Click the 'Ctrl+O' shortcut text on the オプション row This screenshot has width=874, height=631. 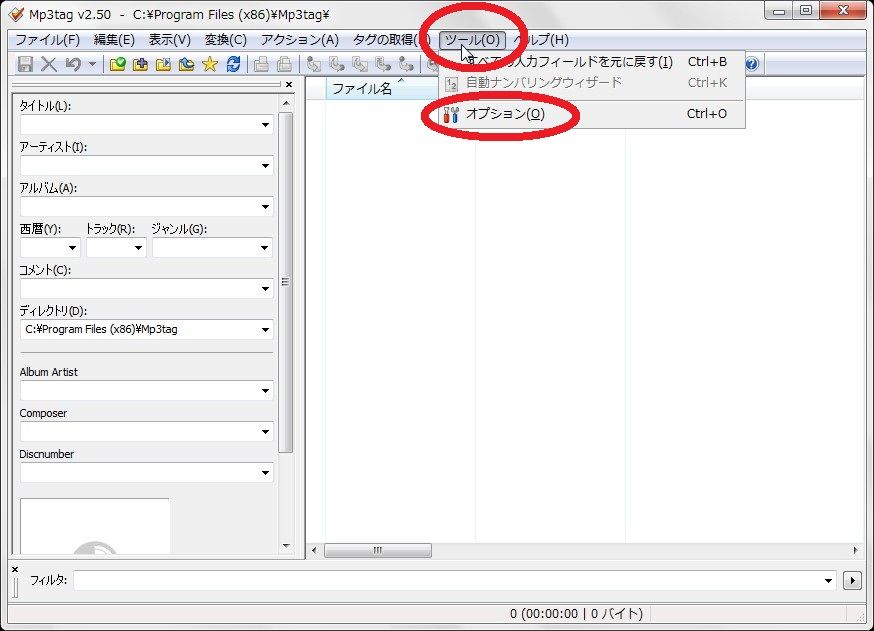tap(706, 114)
